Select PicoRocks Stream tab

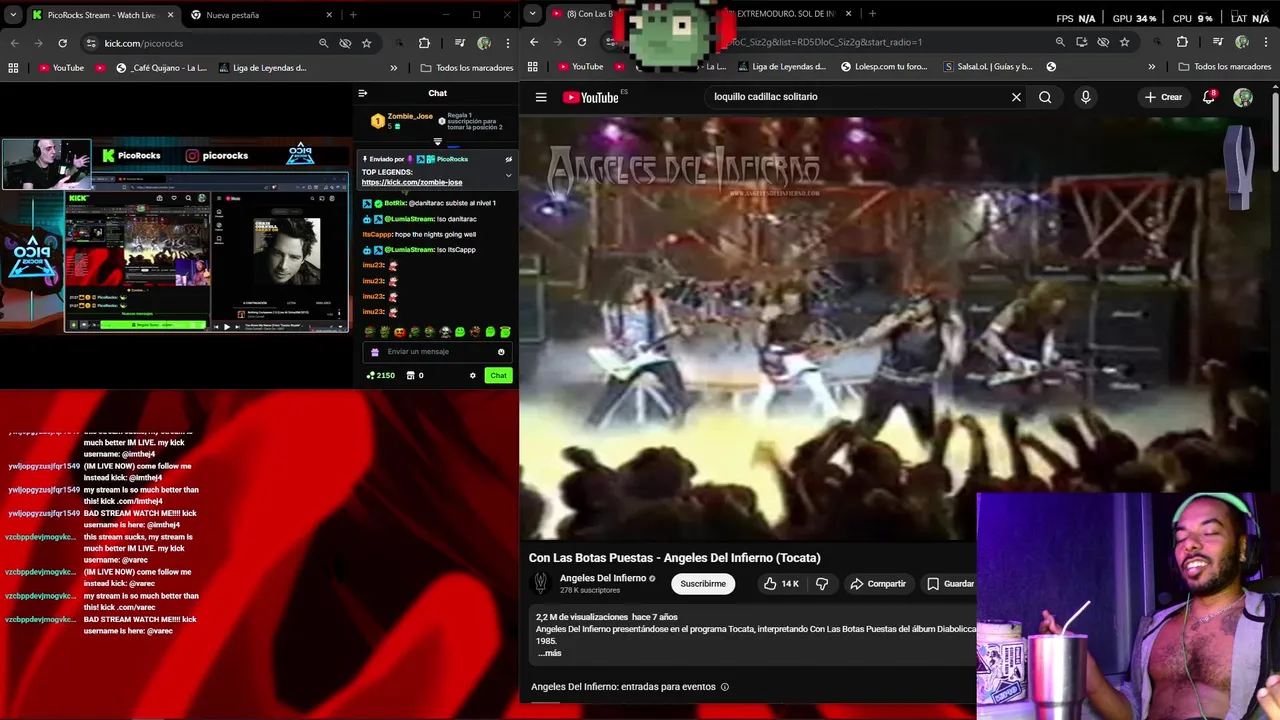[x=102, y=15]
